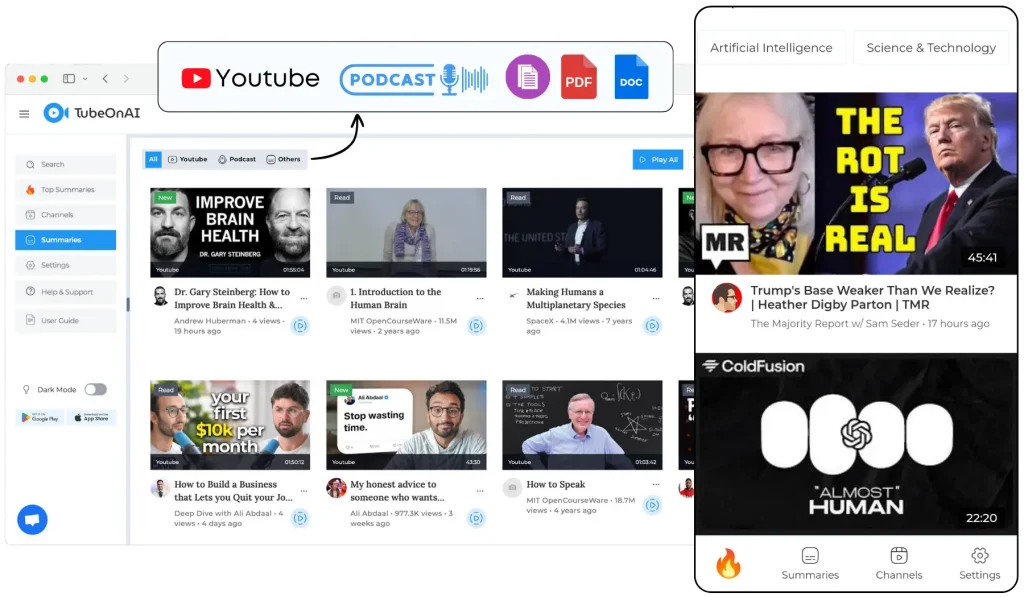Open the User Guide sidebar entry
The width and height of the screenshot is (1024, 597).
pos(65,320)
